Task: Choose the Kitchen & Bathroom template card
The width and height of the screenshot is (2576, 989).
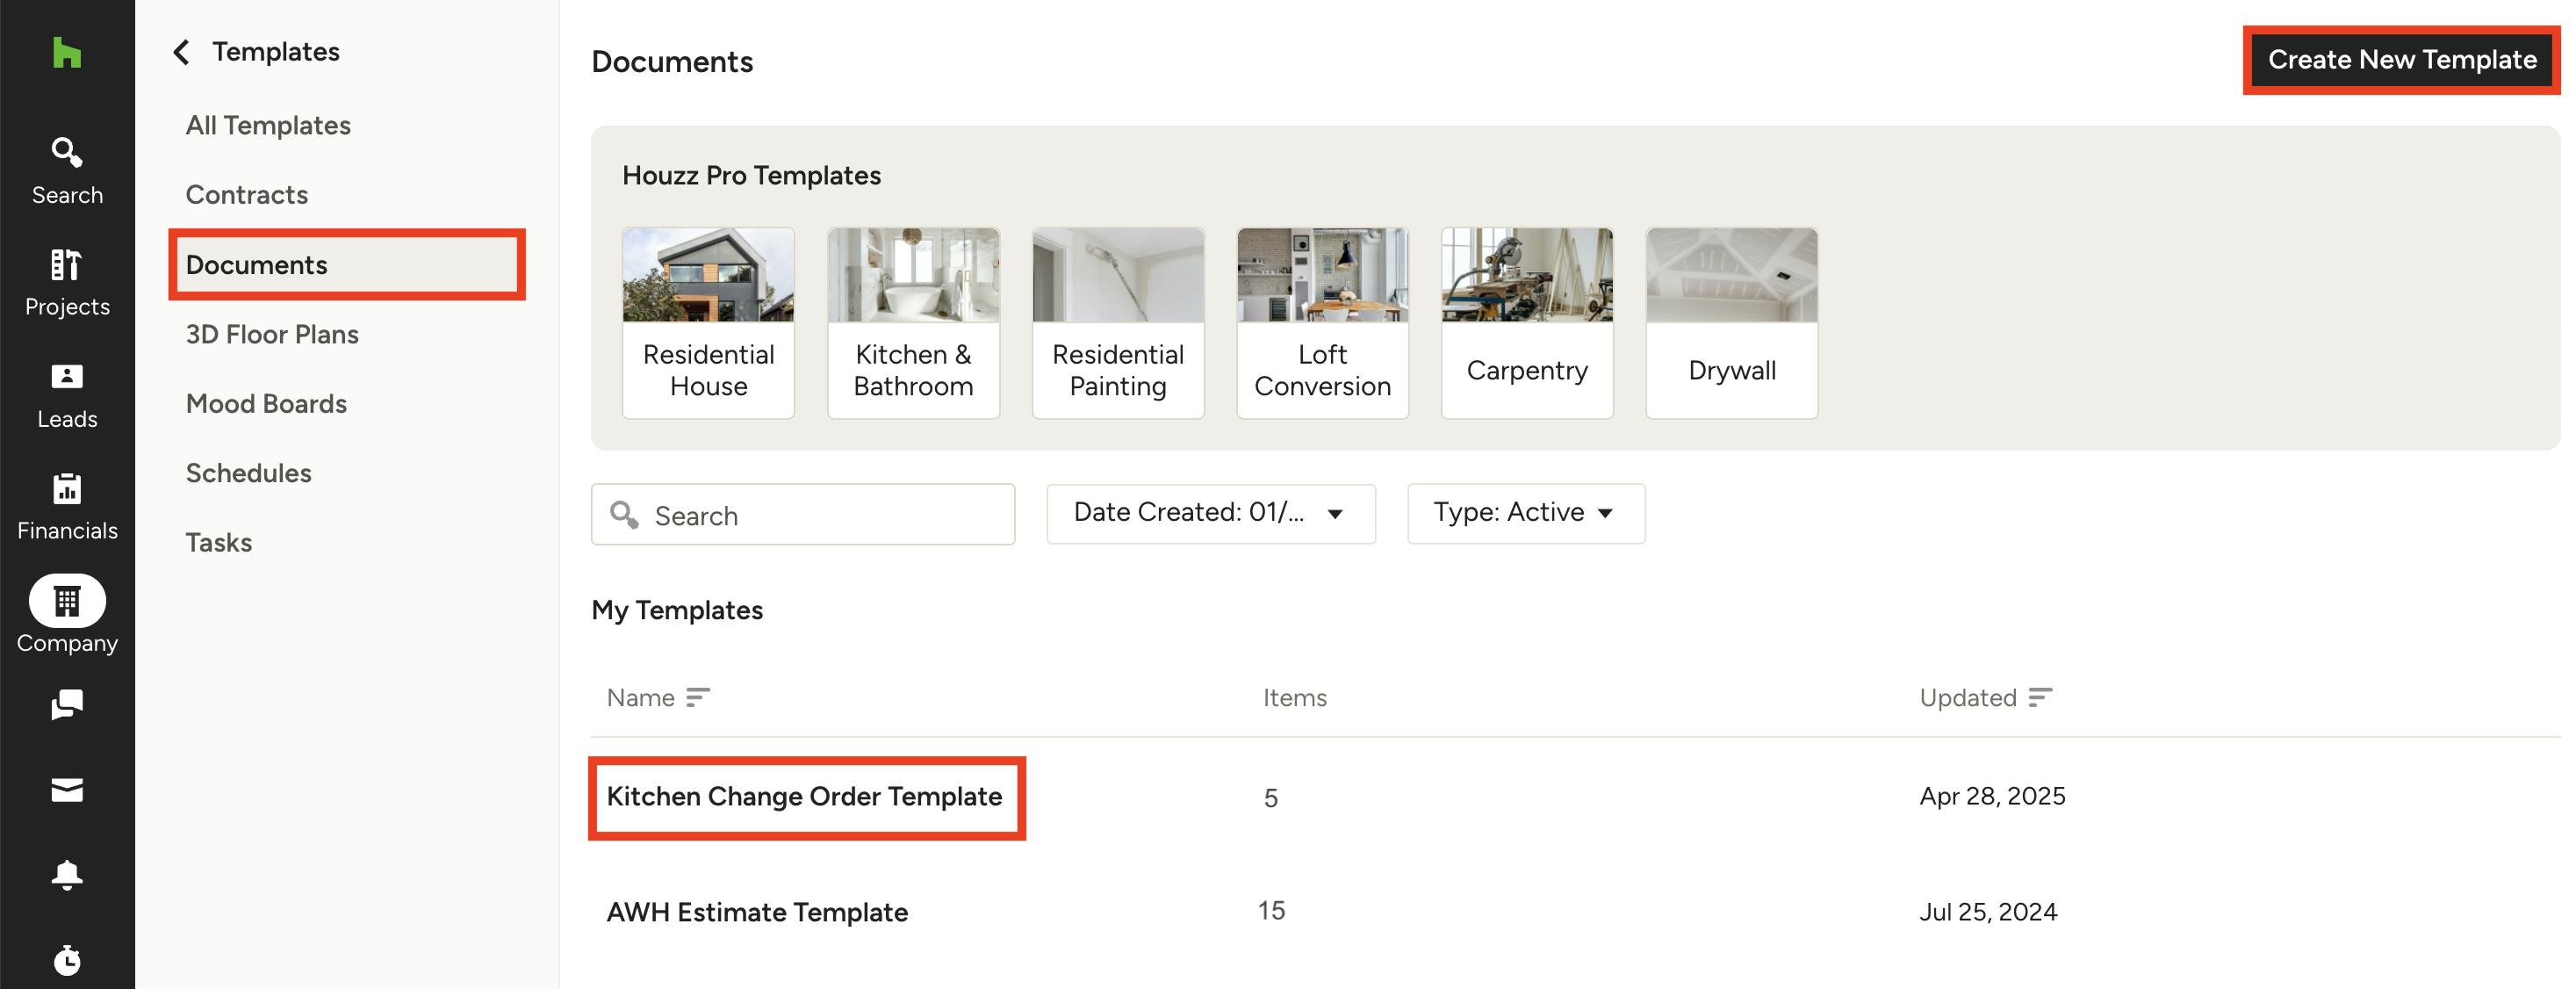Action: pos(913,322)
